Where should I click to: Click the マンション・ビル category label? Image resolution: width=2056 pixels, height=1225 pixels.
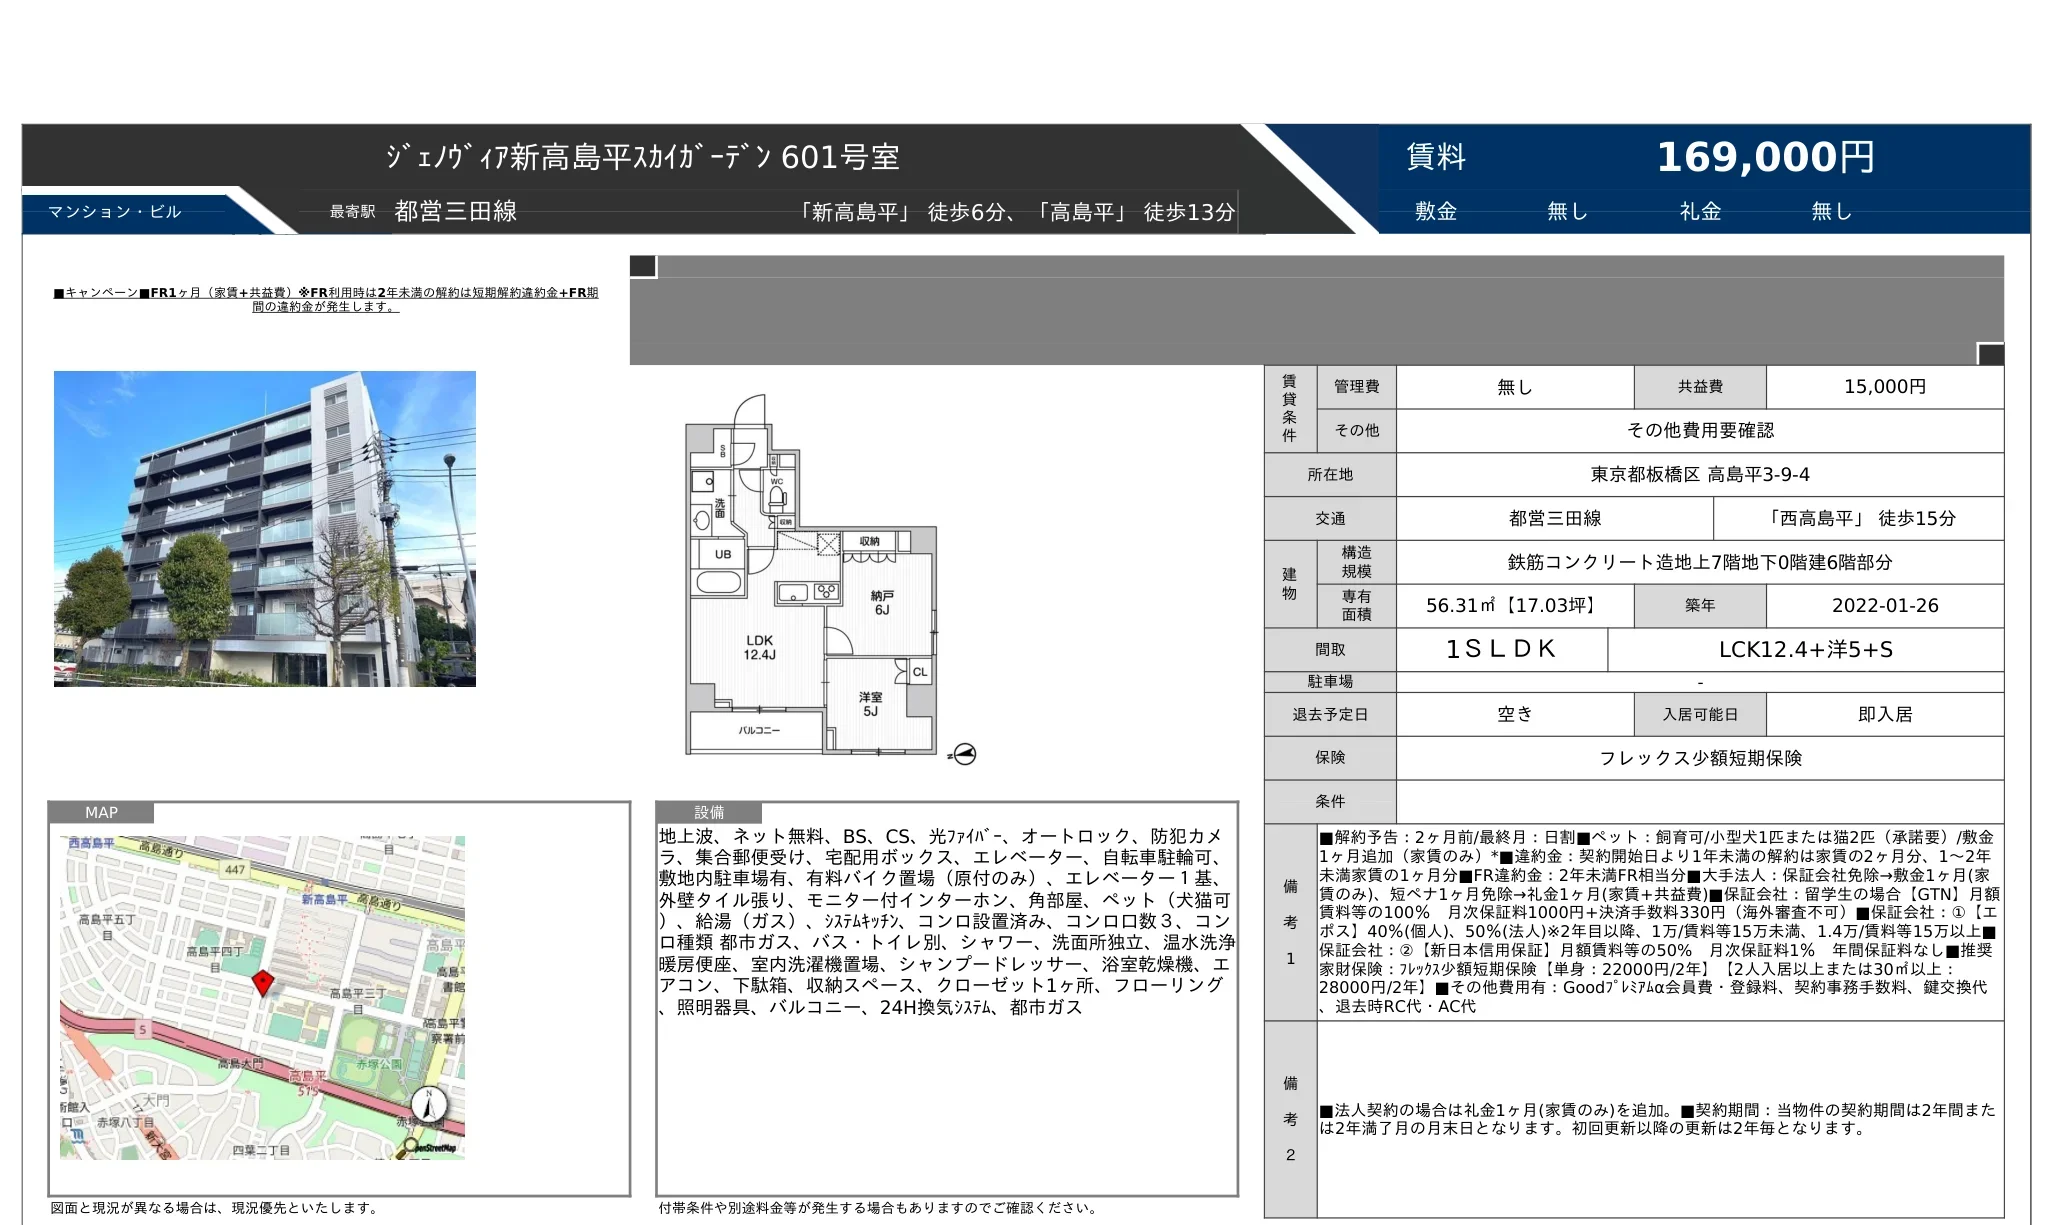(x=115, y=211)
